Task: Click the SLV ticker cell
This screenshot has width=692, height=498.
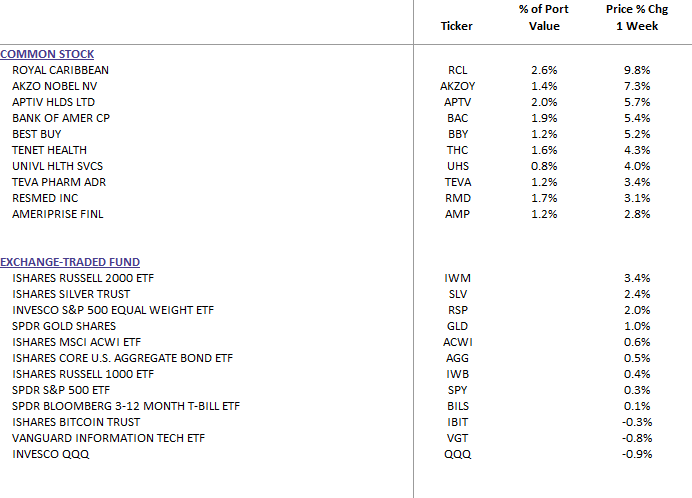Action: tap(457, 294)
